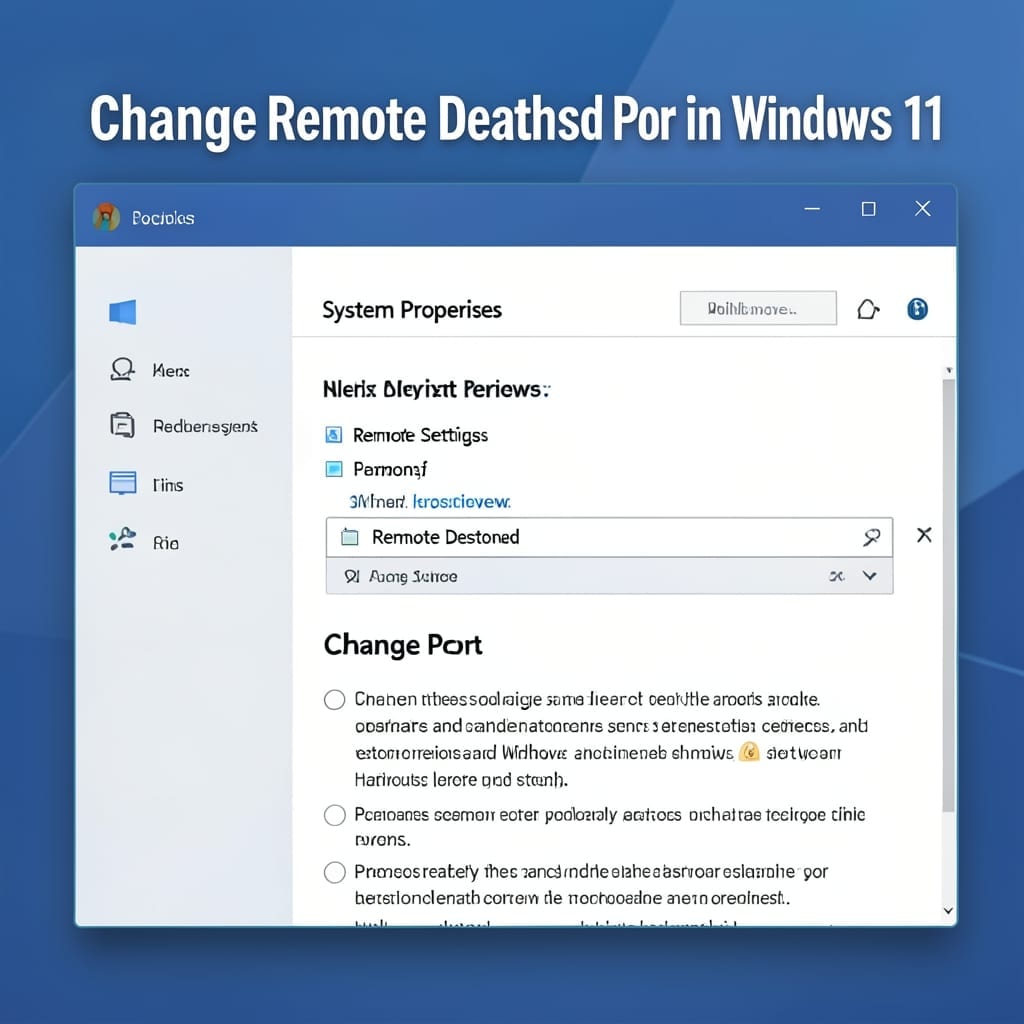1024x1024 pixels.
Task: Click the blue round icon in the header
Action: pos(918,308)
